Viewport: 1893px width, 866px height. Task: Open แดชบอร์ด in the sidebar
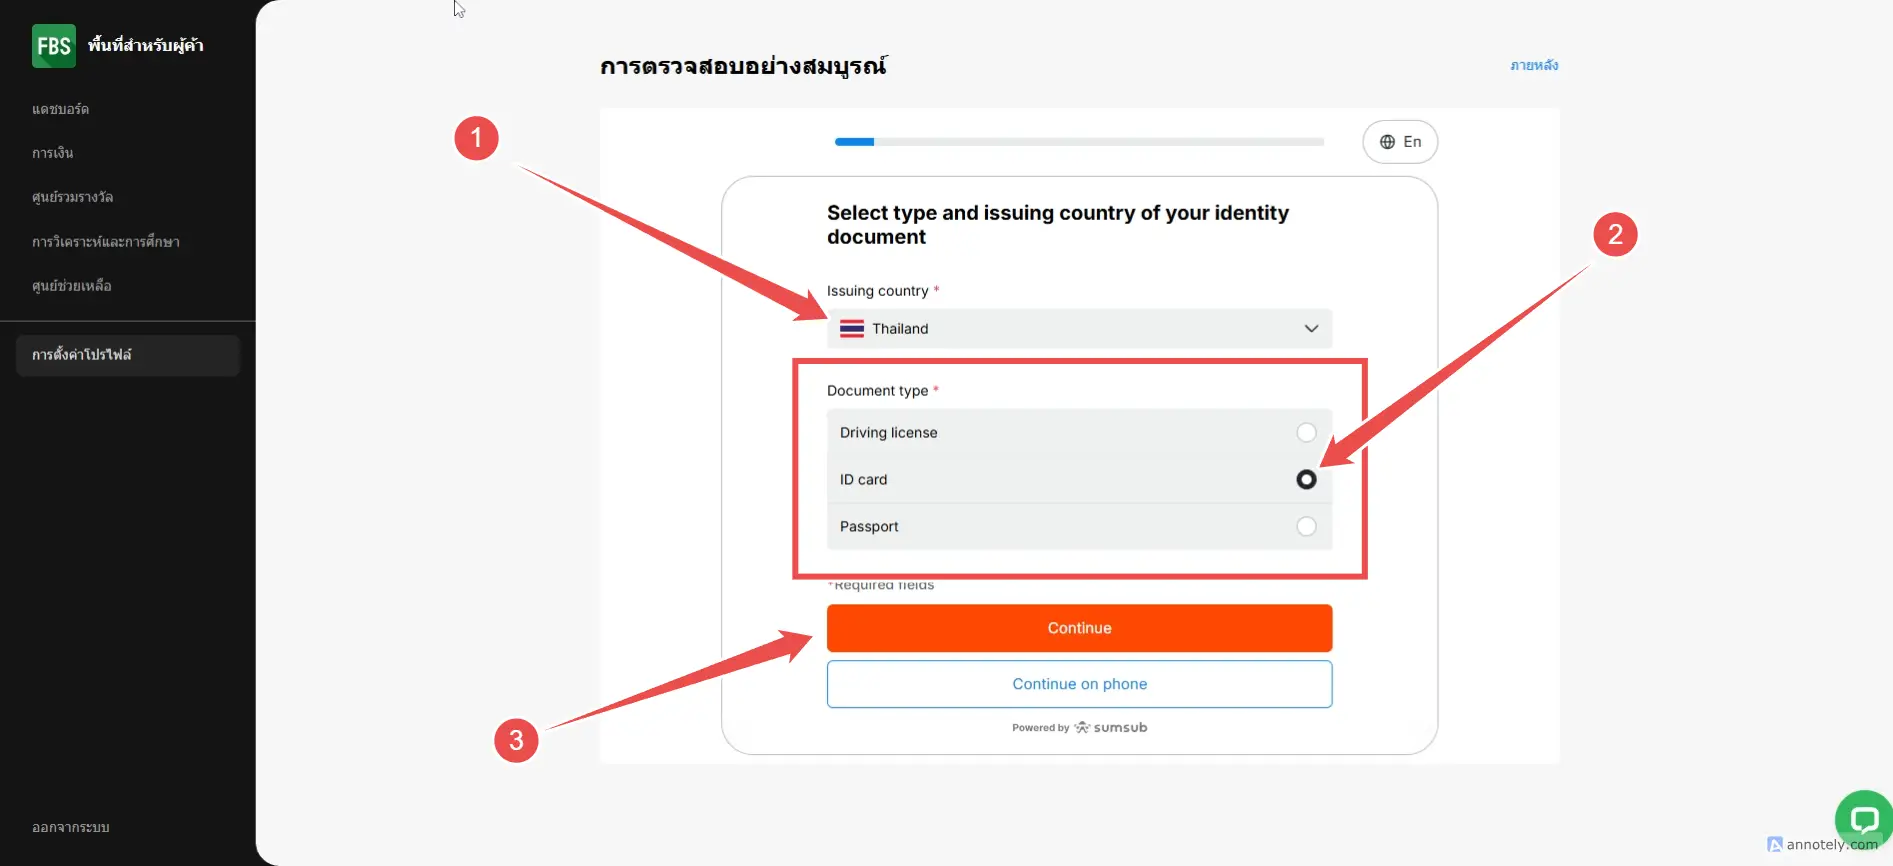coord(61,109)
